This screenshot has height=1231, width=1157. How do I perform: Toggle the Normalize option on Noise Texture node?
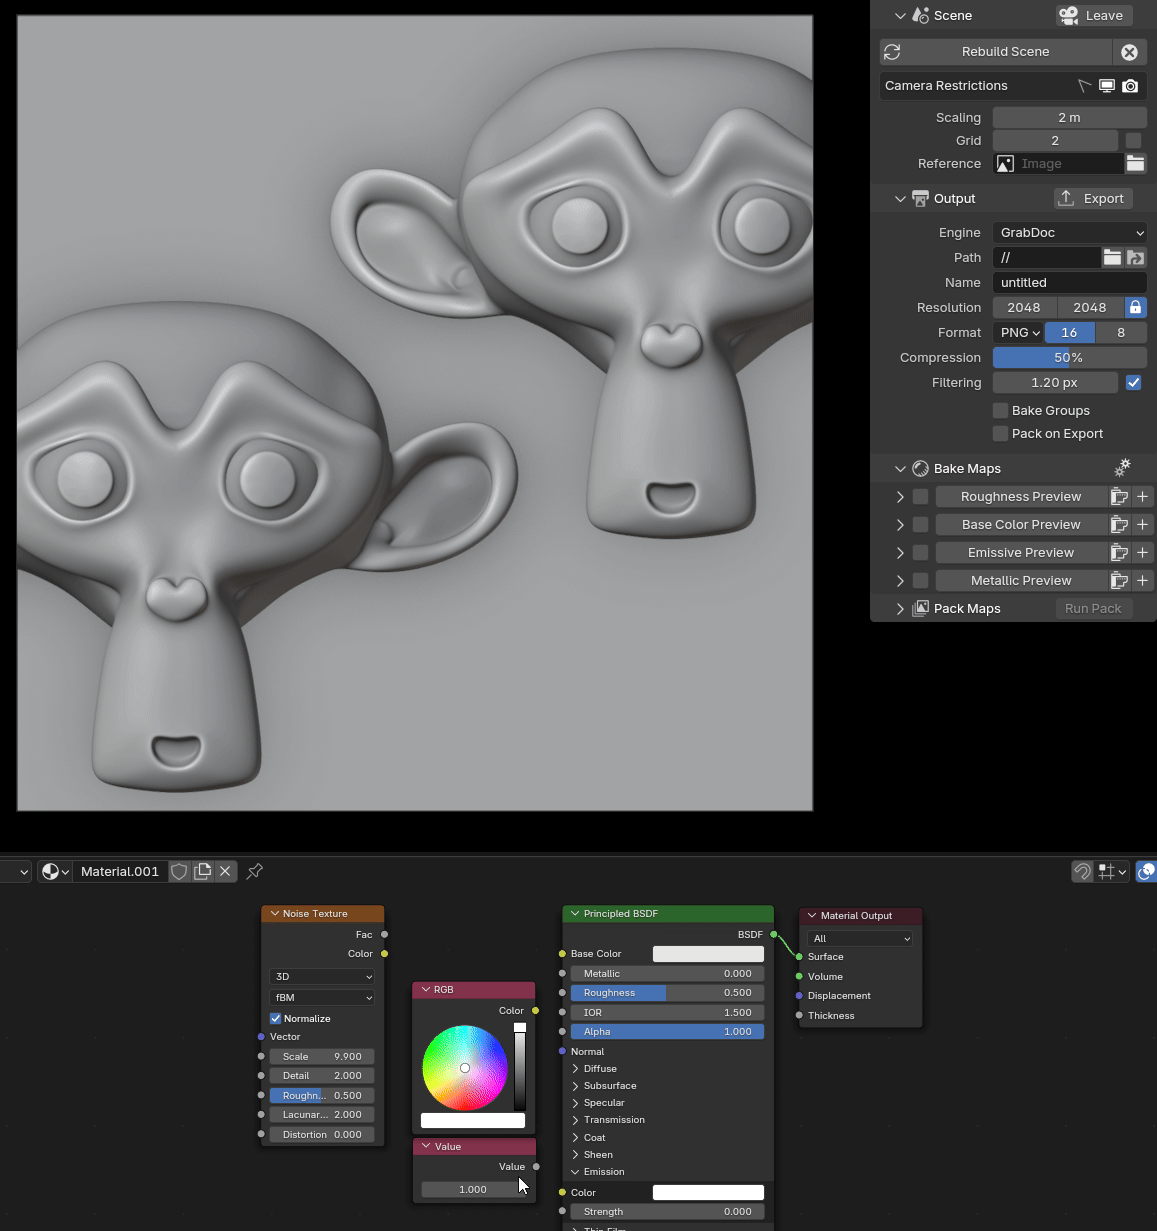(x=275, y=1018)
